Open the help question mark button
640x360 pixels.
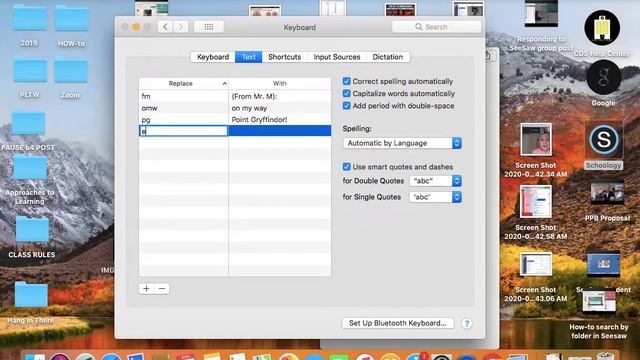[467, 324]
